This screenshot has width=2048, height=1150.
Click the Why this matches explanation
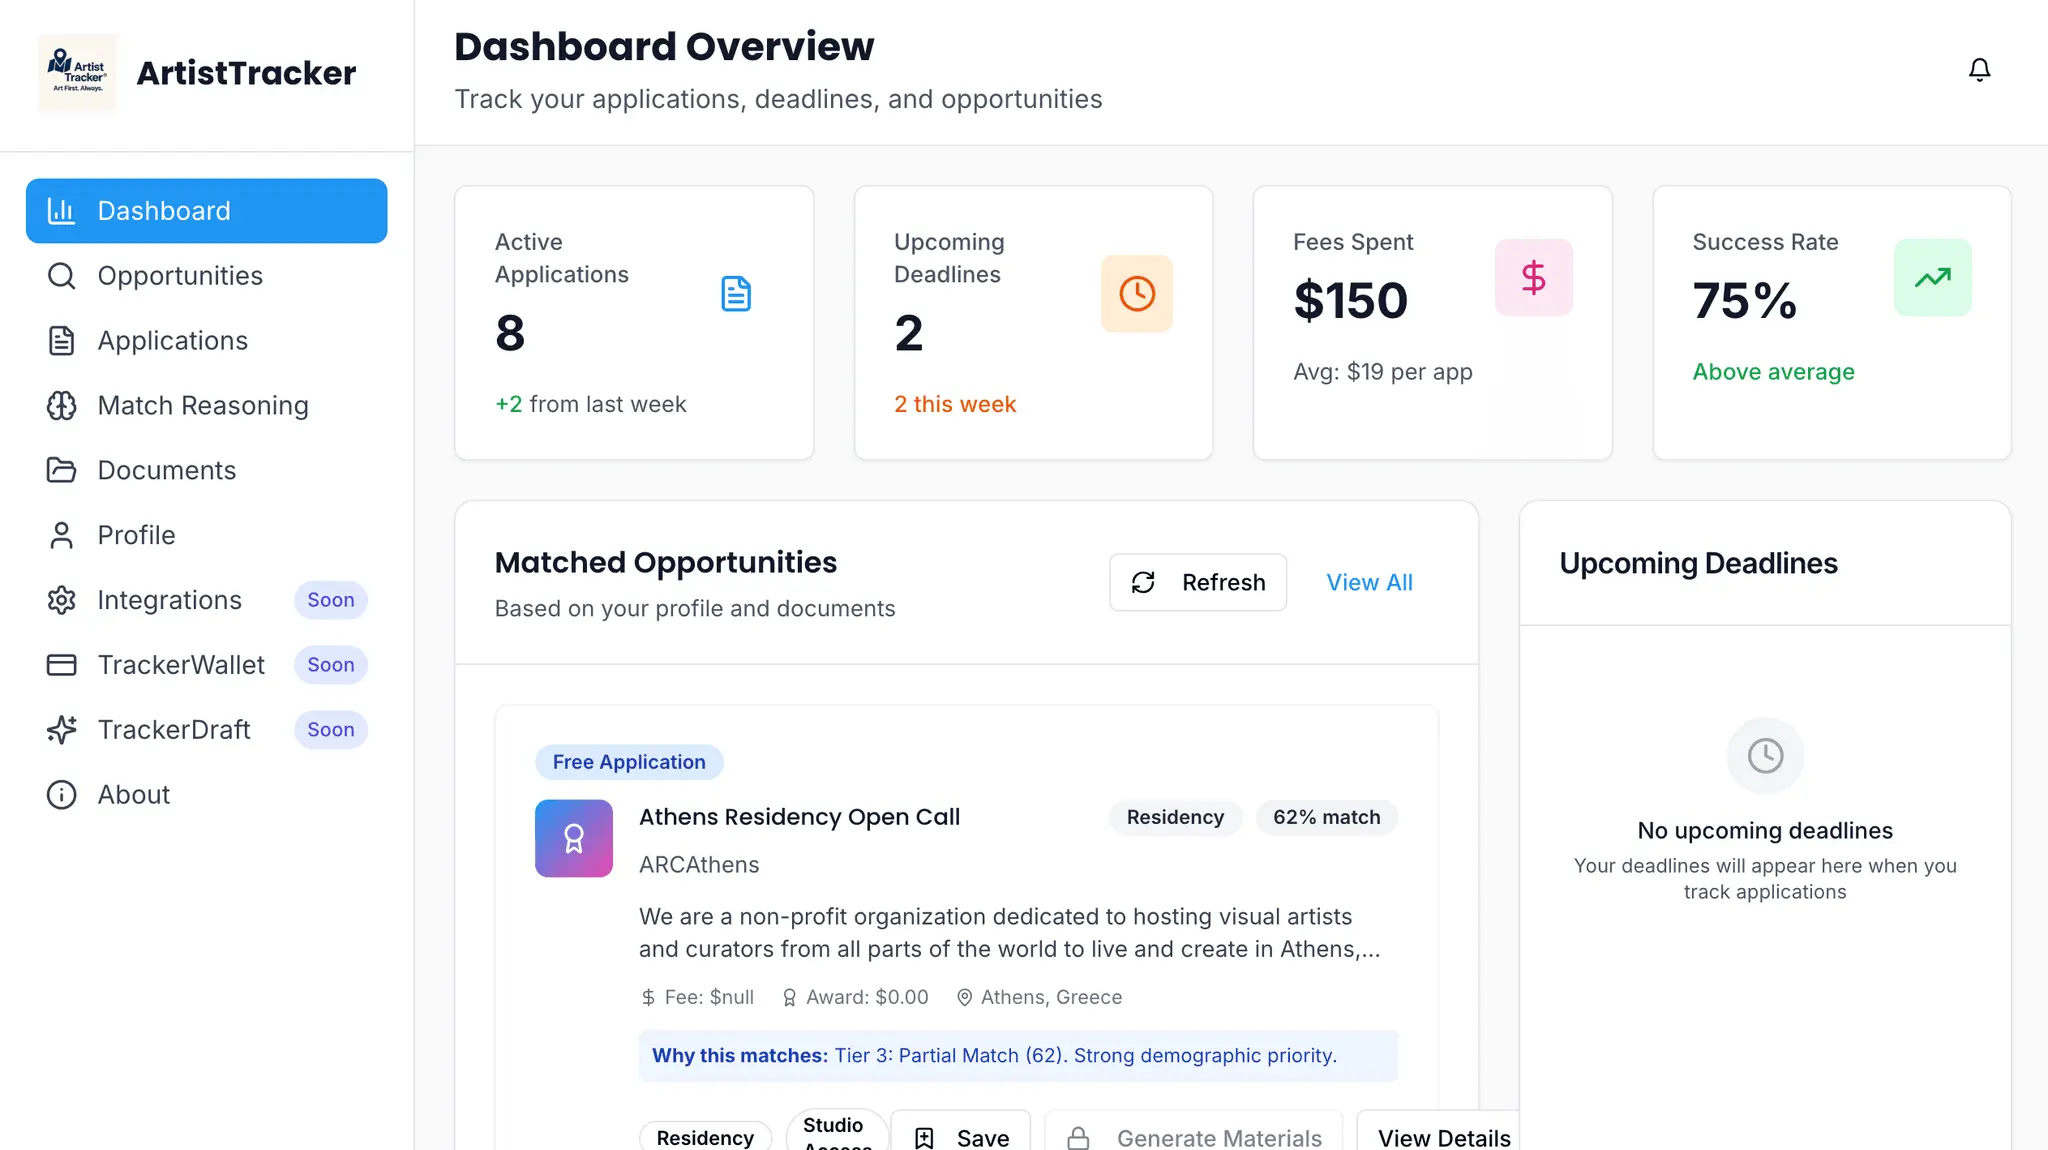(1018, 1056)
